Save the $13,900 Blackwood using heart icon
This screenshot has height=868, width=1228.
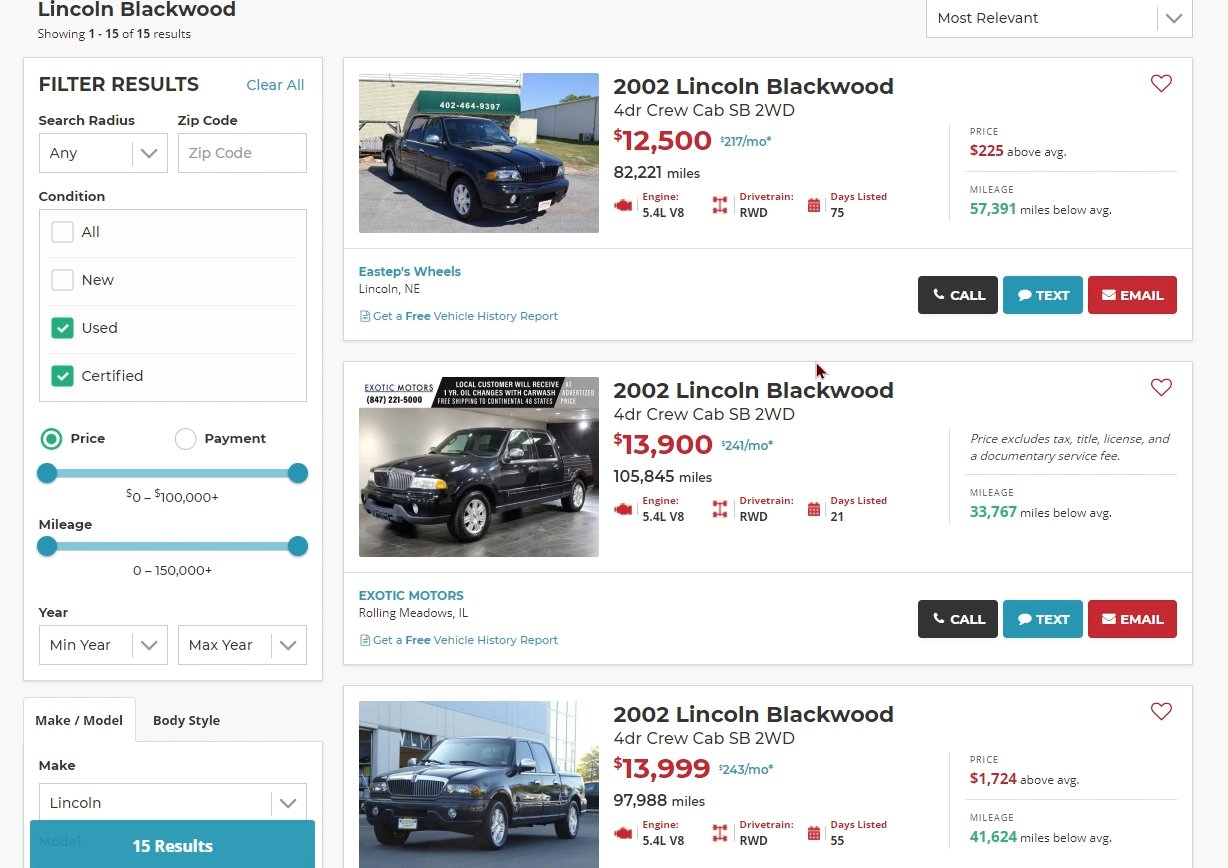1161,388
